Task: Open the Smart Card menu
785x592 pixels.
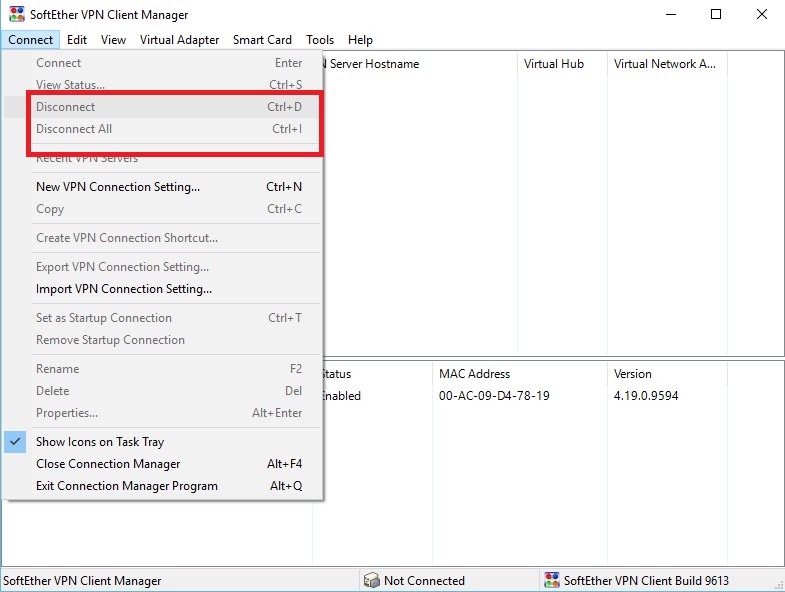Action: tap(262, 40)
